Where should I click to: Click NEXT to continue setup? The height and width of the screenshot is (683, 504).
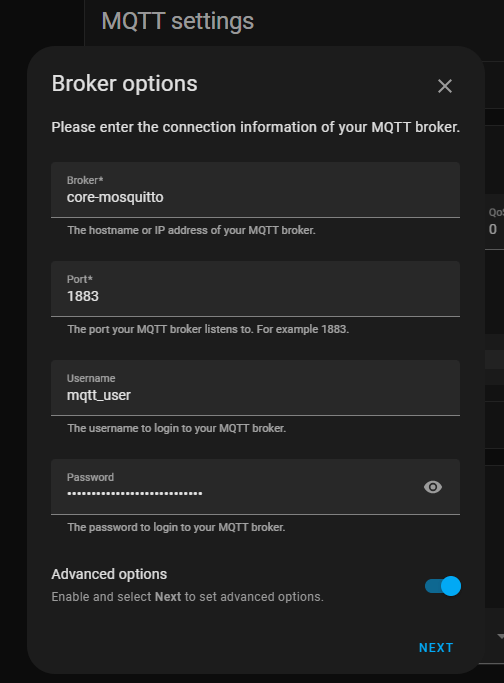coord(436,648)
